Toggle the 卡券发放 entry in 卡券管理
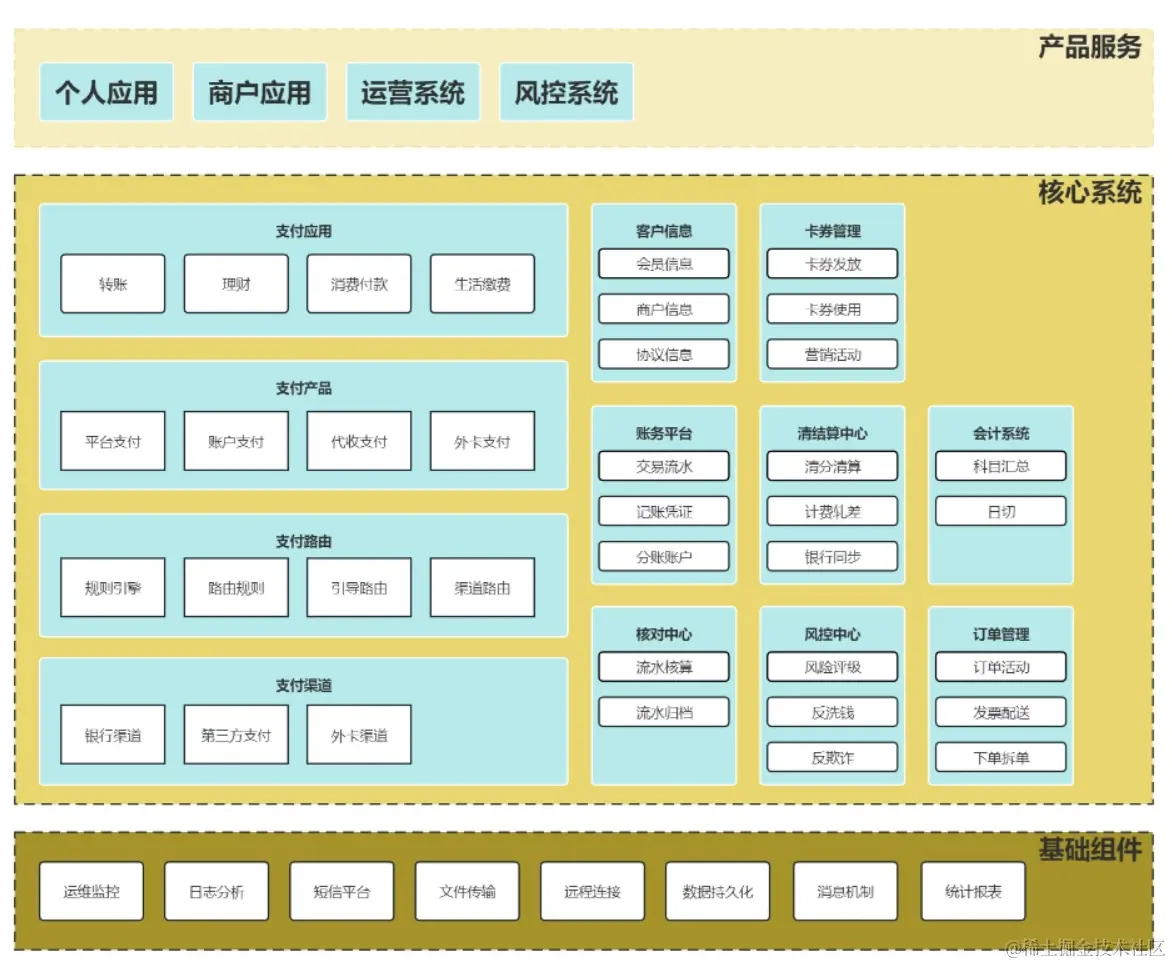Viewport: 1172px width, 965px height. point(832,264)
